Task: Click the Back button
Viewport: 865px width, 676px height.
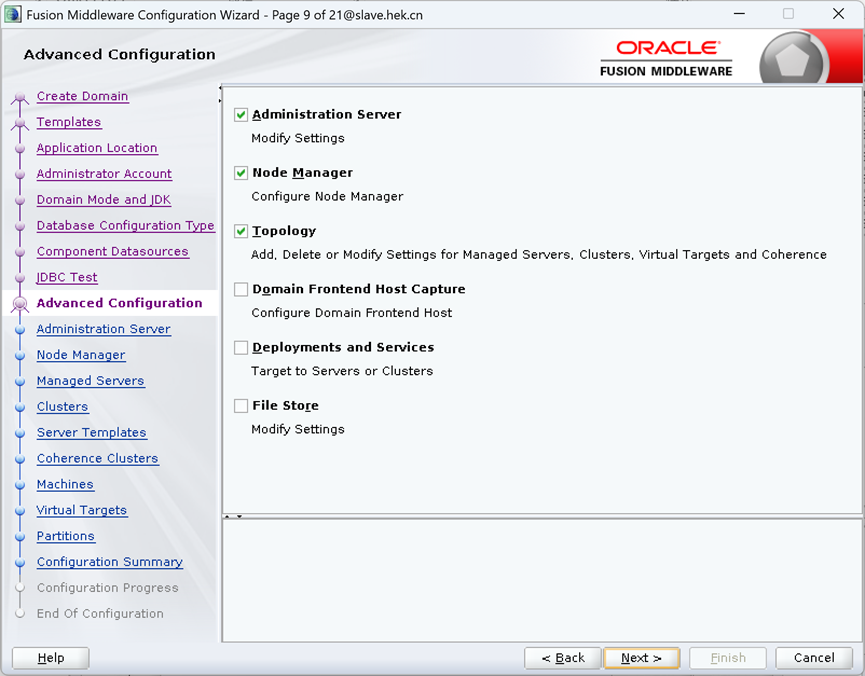Action: click(563, 658)
